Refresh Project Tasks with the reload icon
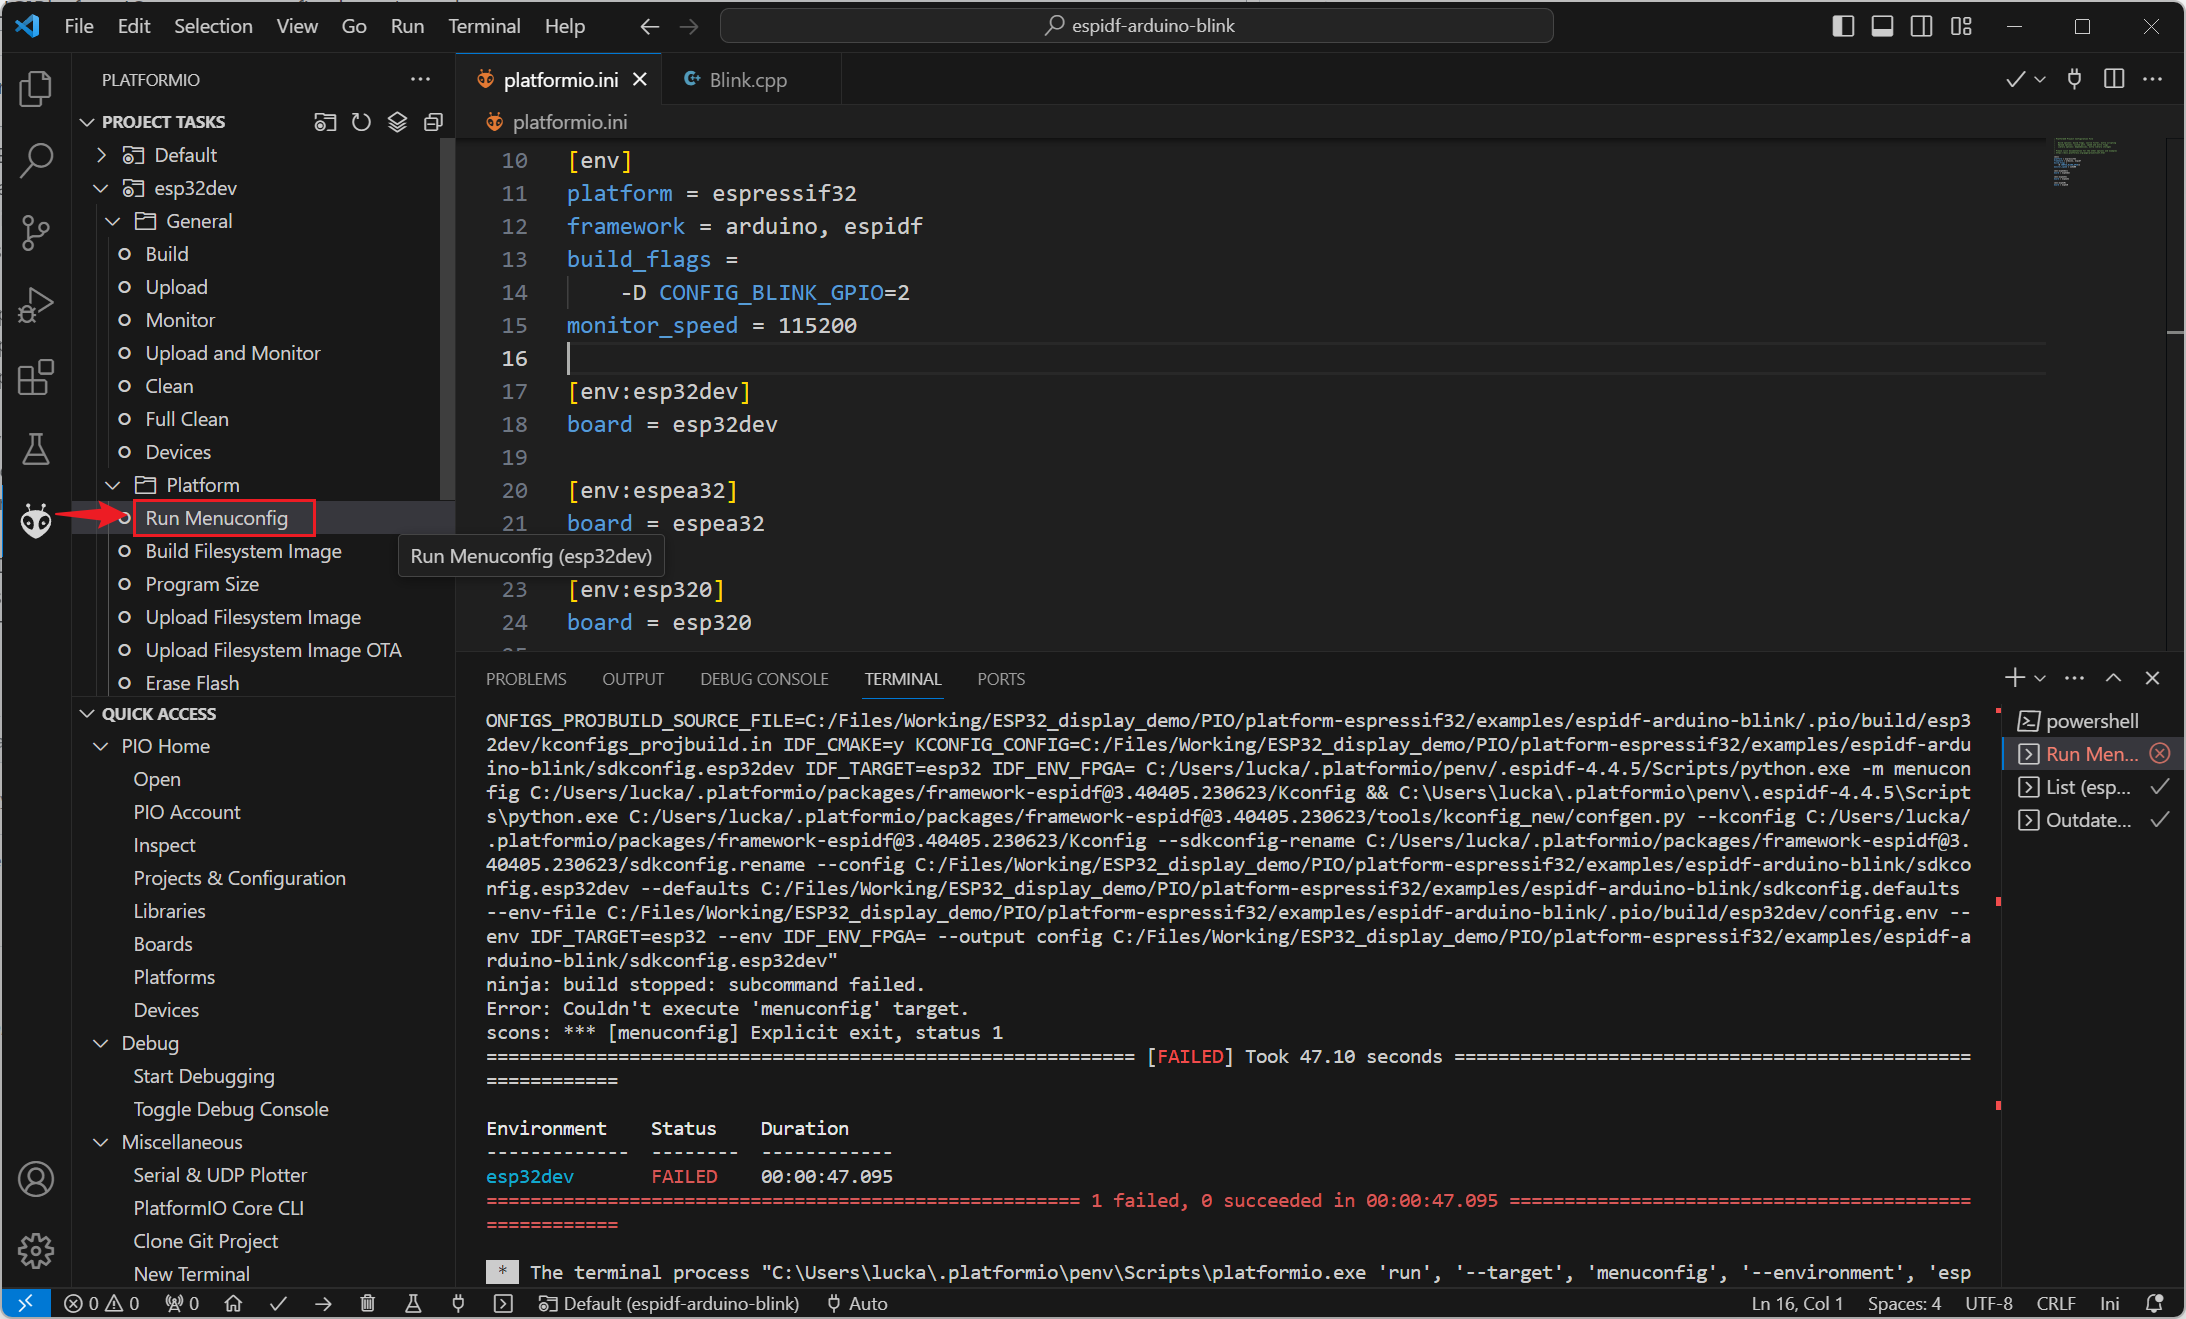The height and width of the screenshot is (1319, 2186). [361, 121]
